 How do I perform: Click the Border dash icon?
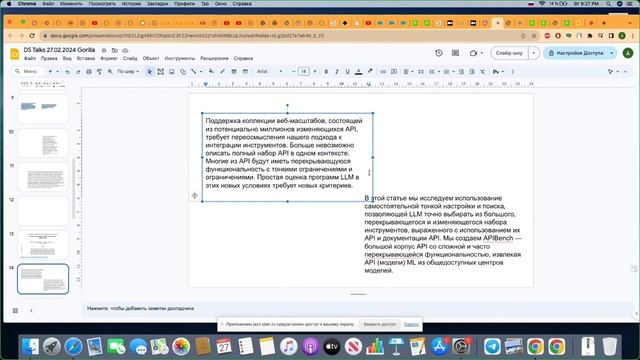245,71
